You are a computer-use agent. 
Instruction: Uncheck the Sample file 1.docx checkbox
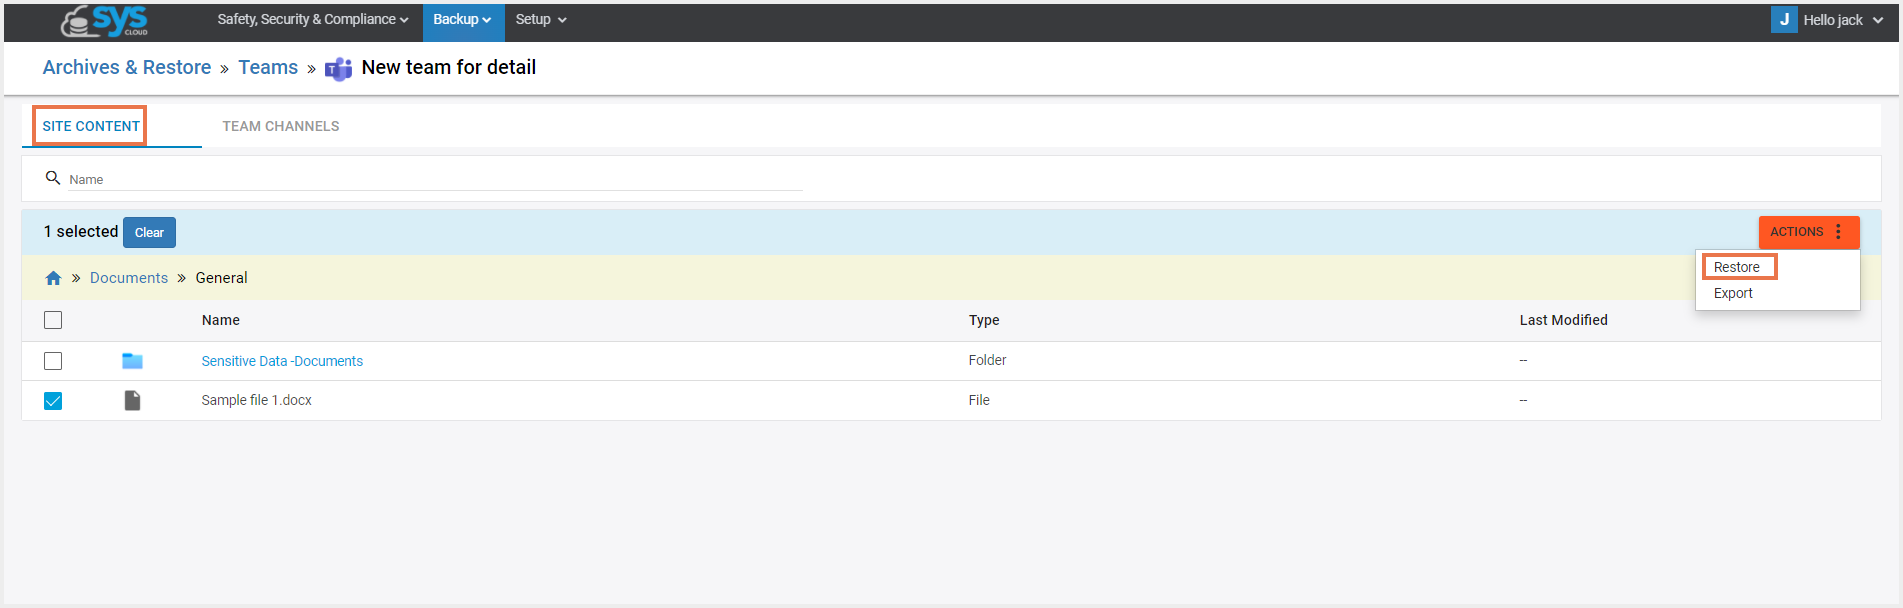click(x=53, y=401)
